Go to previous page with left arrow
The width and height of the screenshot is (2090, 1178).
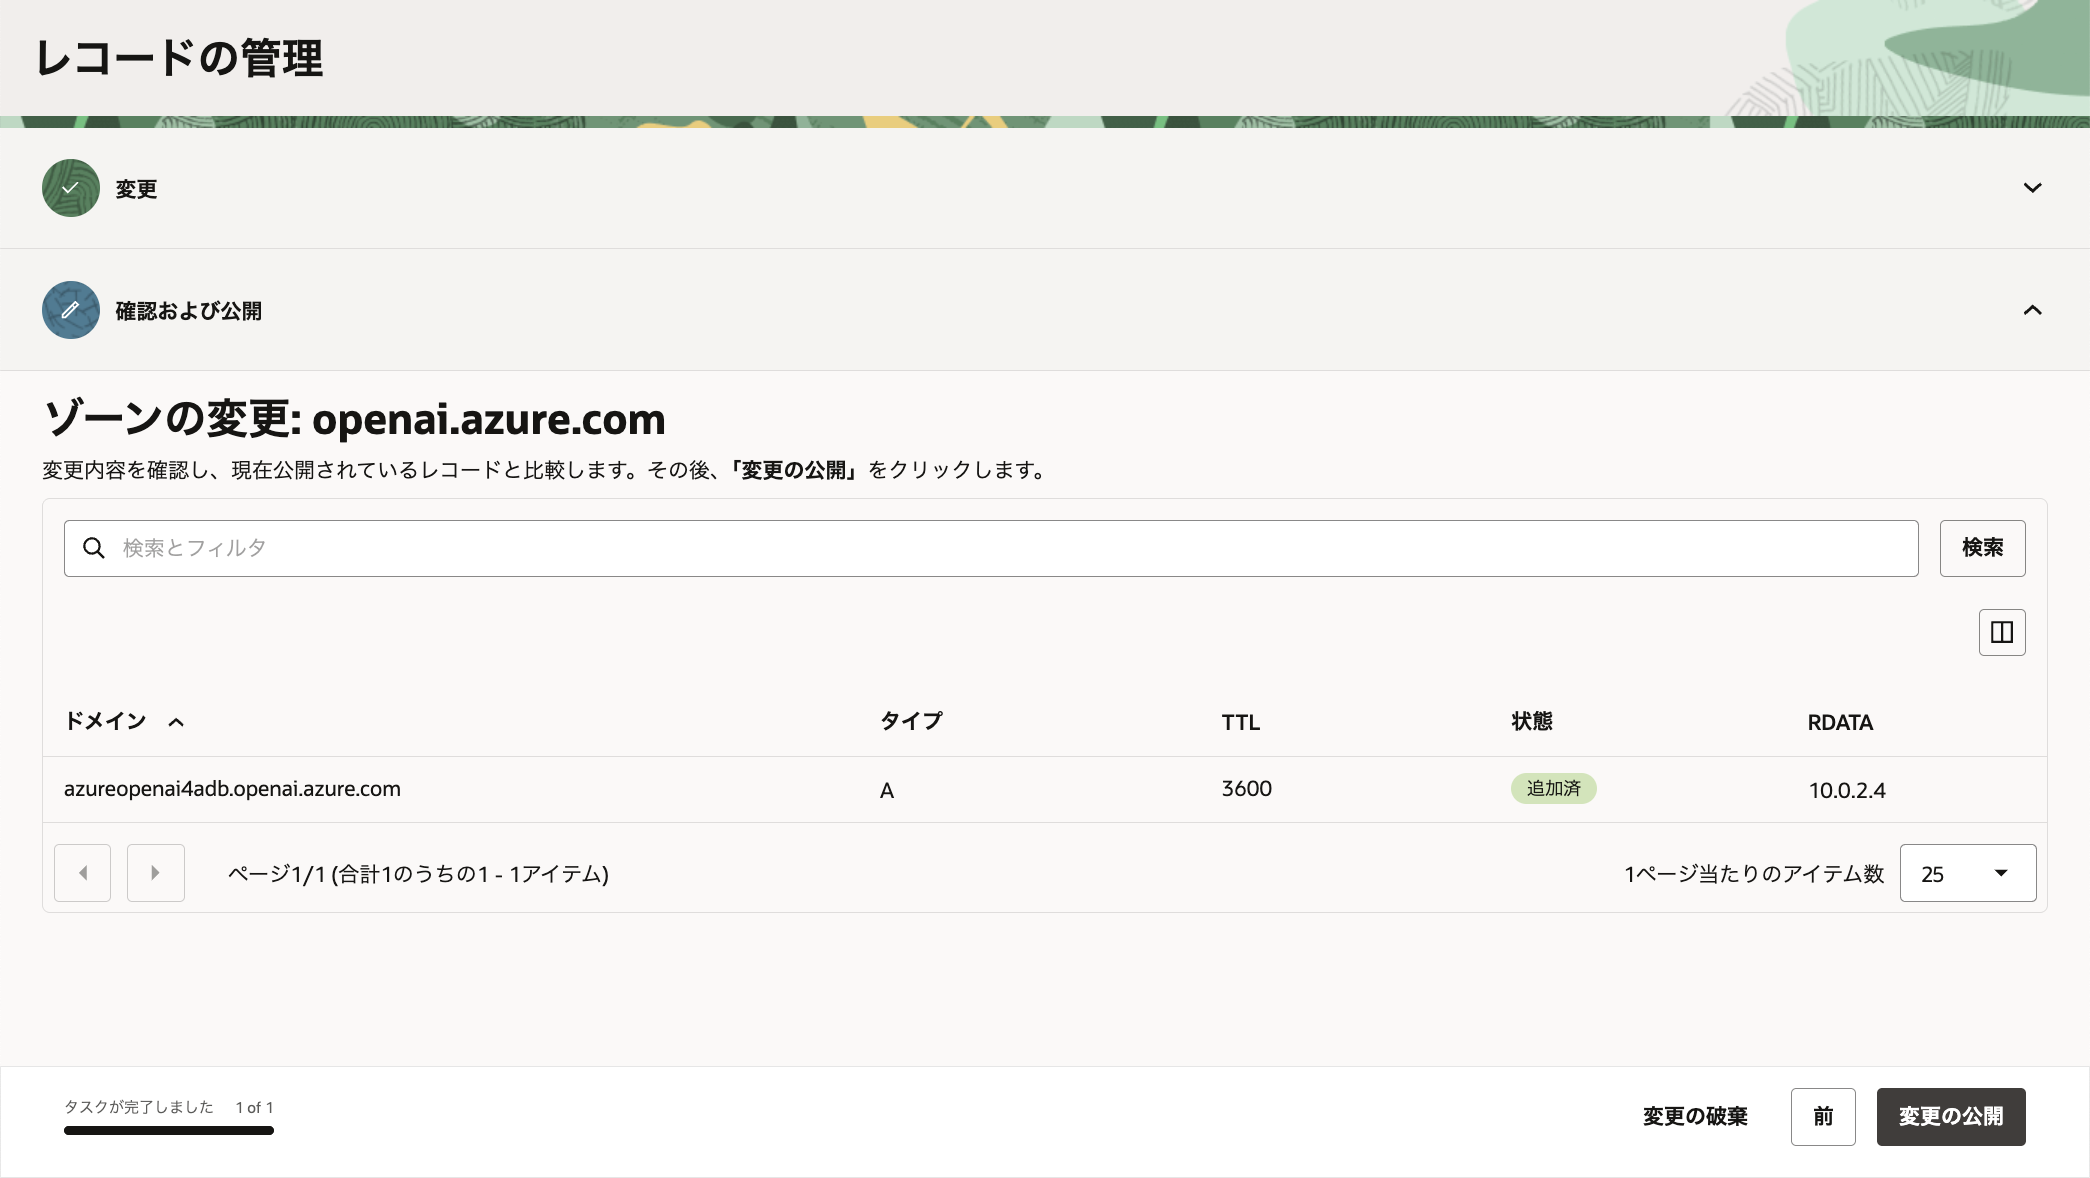pos(82,873)
